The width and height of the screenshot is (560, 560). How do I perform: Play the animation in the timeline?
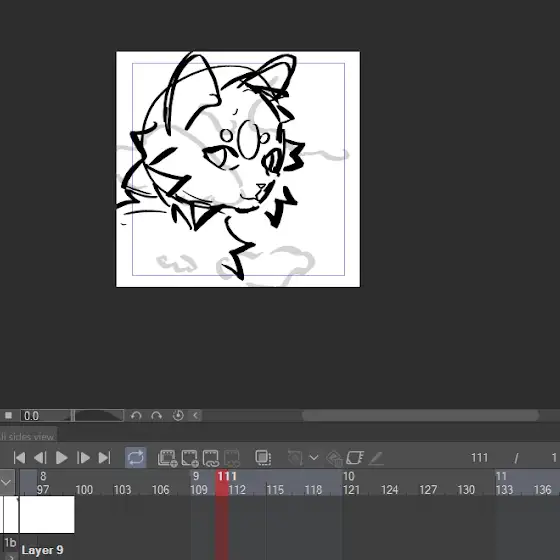click(x=61, y=458)
